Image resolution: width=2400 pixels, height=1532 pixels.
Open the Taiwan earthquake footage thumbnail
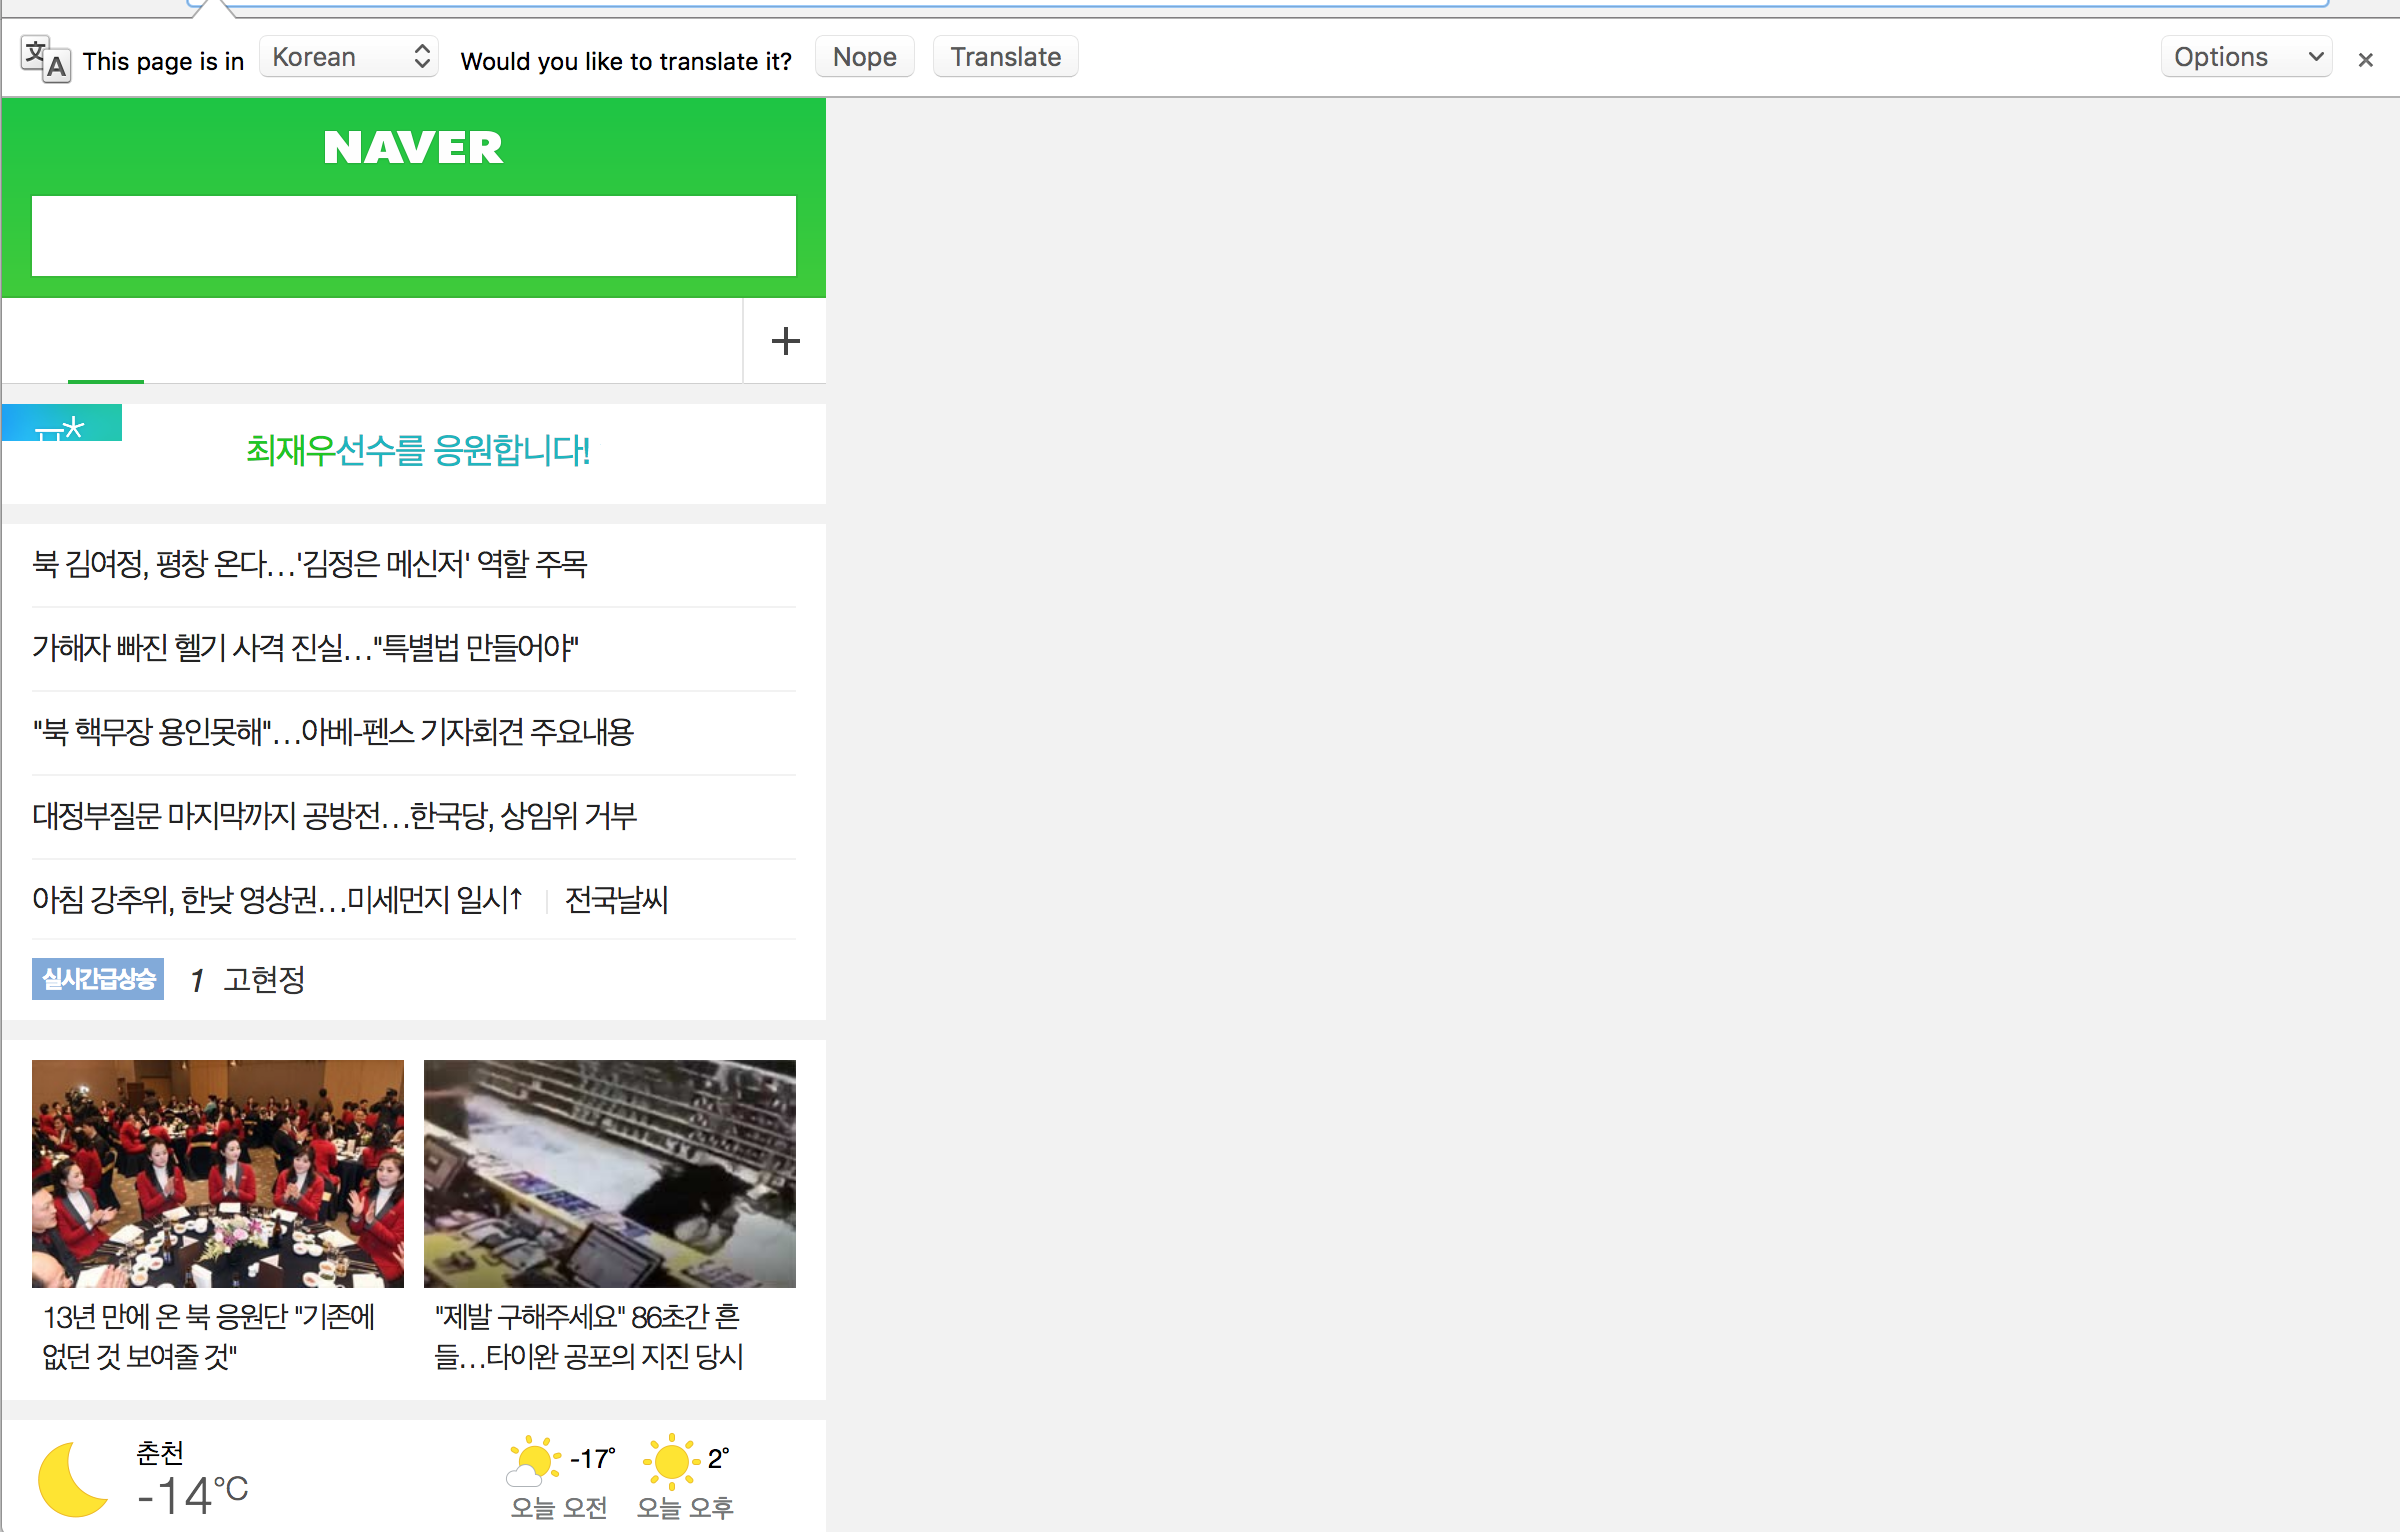click(x=609, y=1173)
